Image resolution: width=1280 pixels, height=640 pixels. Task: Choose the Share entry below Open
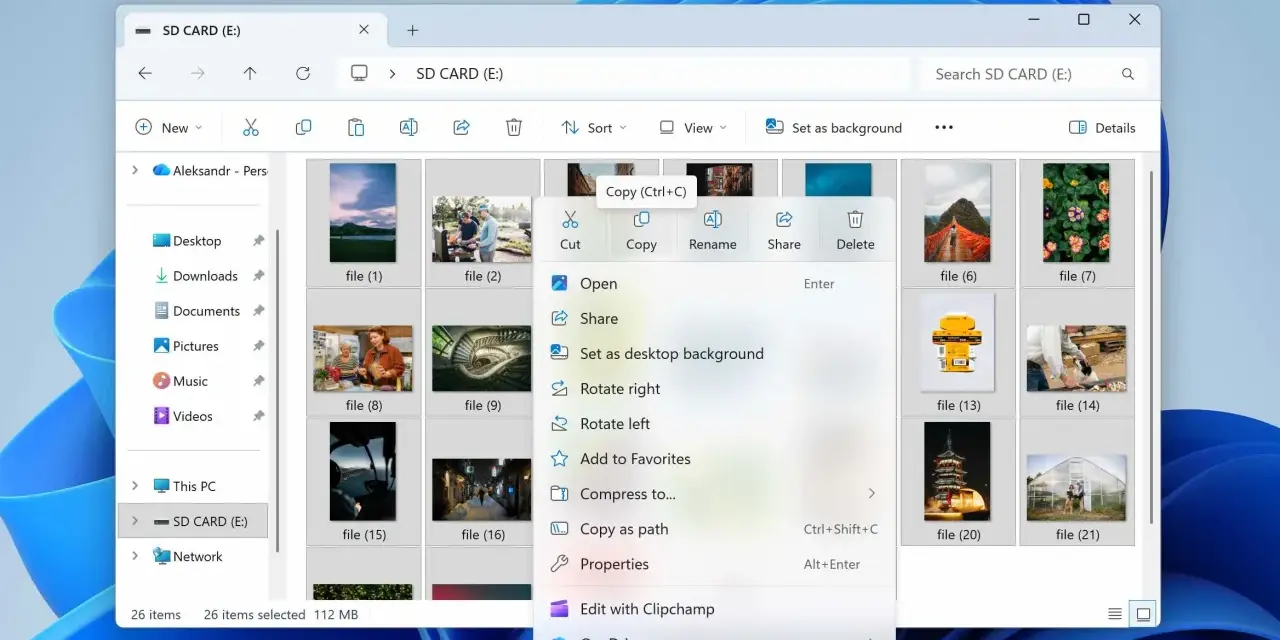715,319
